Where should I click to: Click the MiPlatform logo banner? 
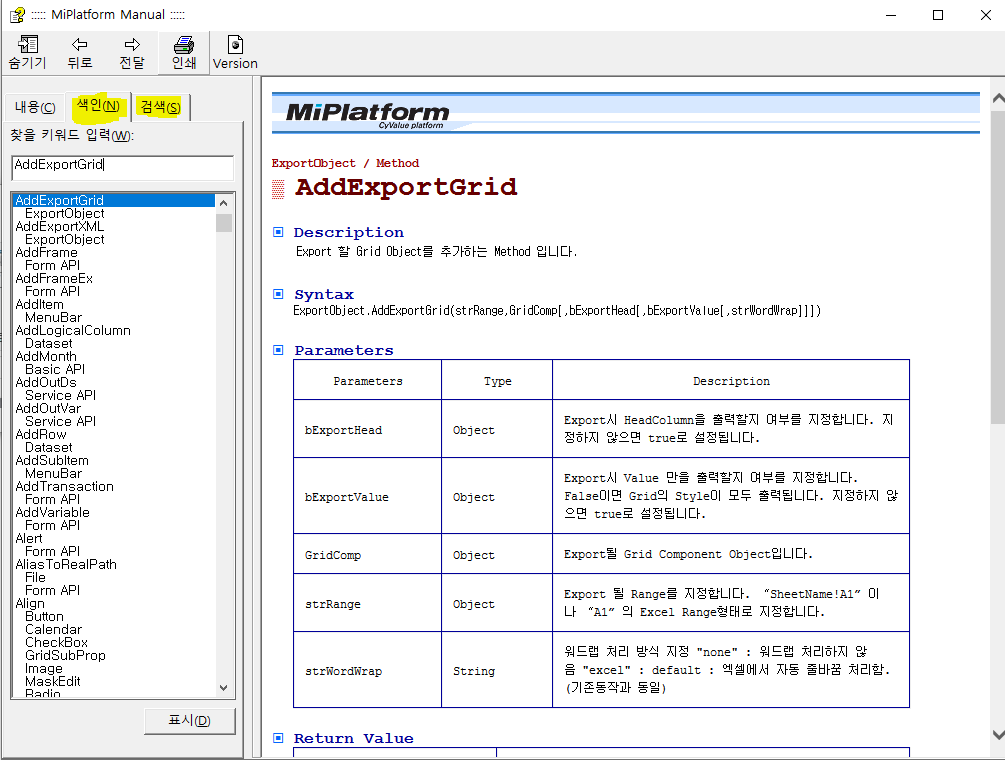pos(626,113)
